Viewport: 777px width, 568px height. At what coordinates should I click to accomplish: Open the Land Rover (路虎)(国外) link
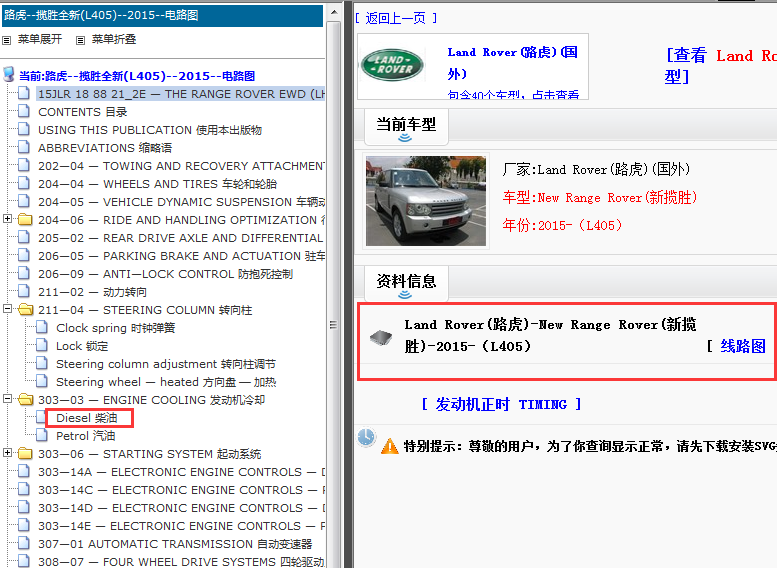[512, 63]
